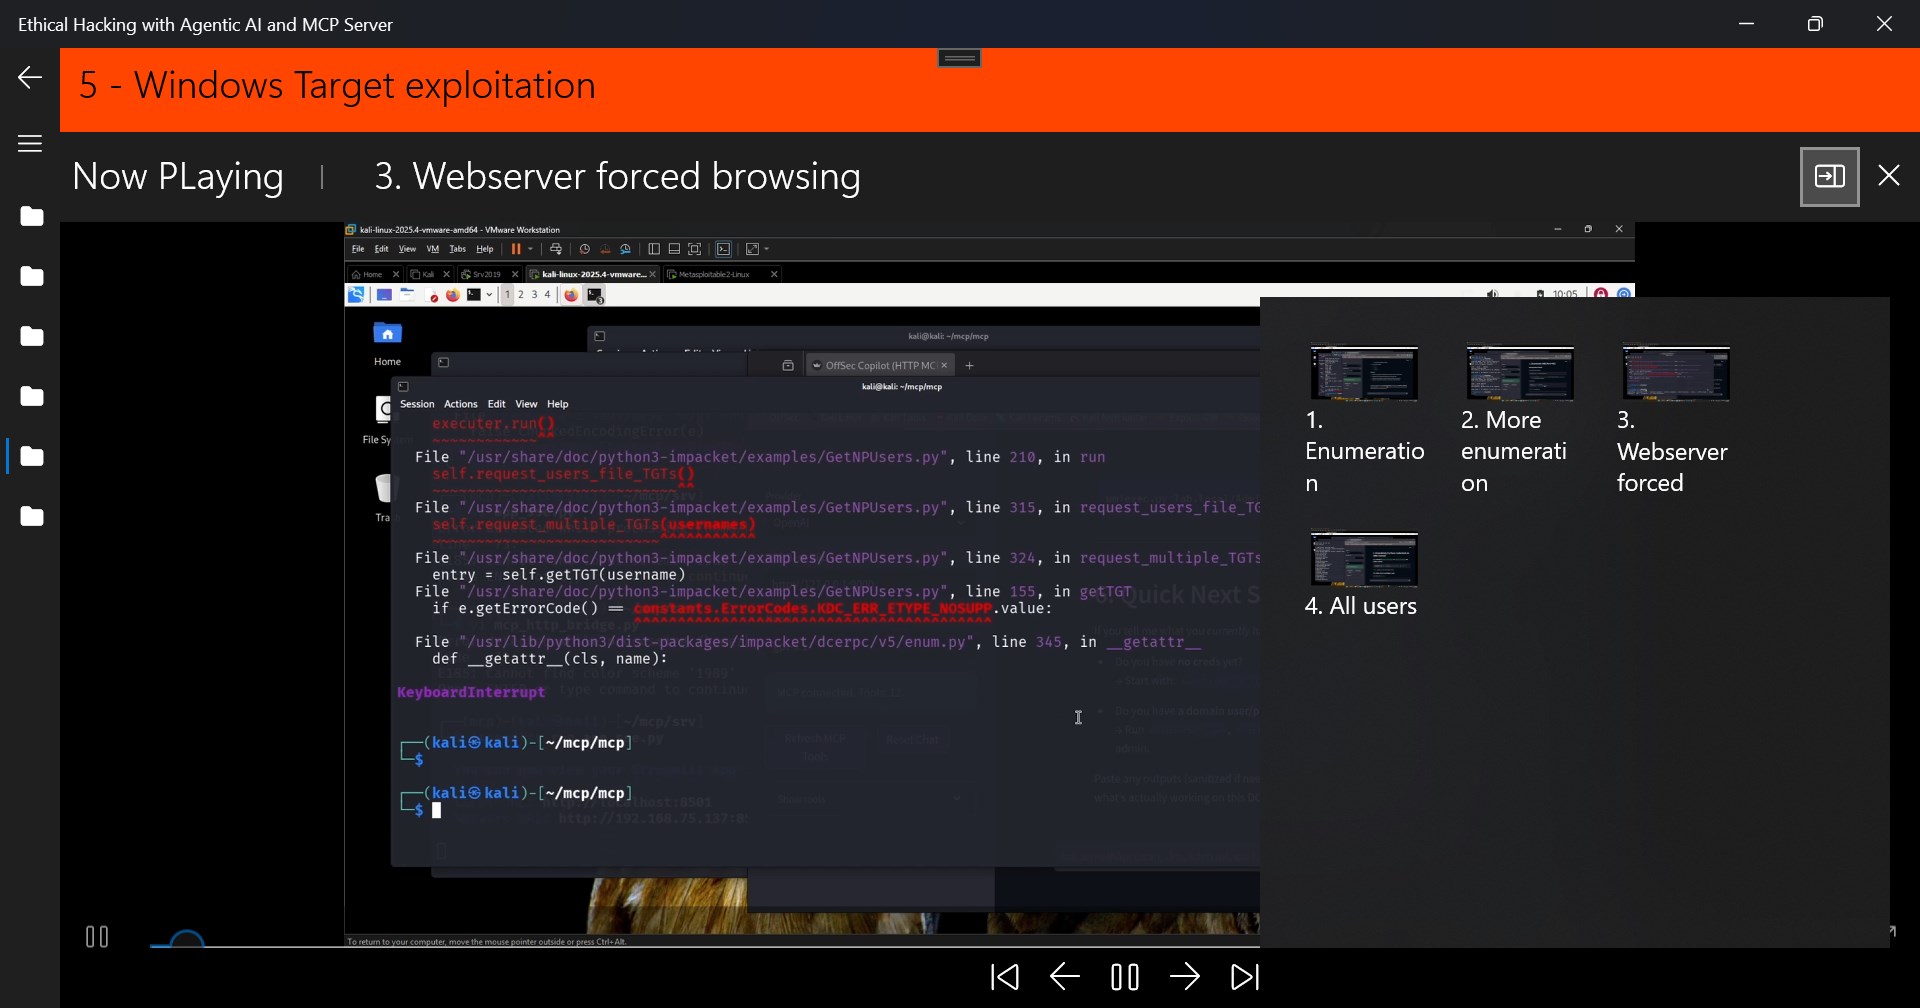This screenshot has height=1008, width=1920.
Task: Go back with the left arrow icon
Action: click(30, 78)
